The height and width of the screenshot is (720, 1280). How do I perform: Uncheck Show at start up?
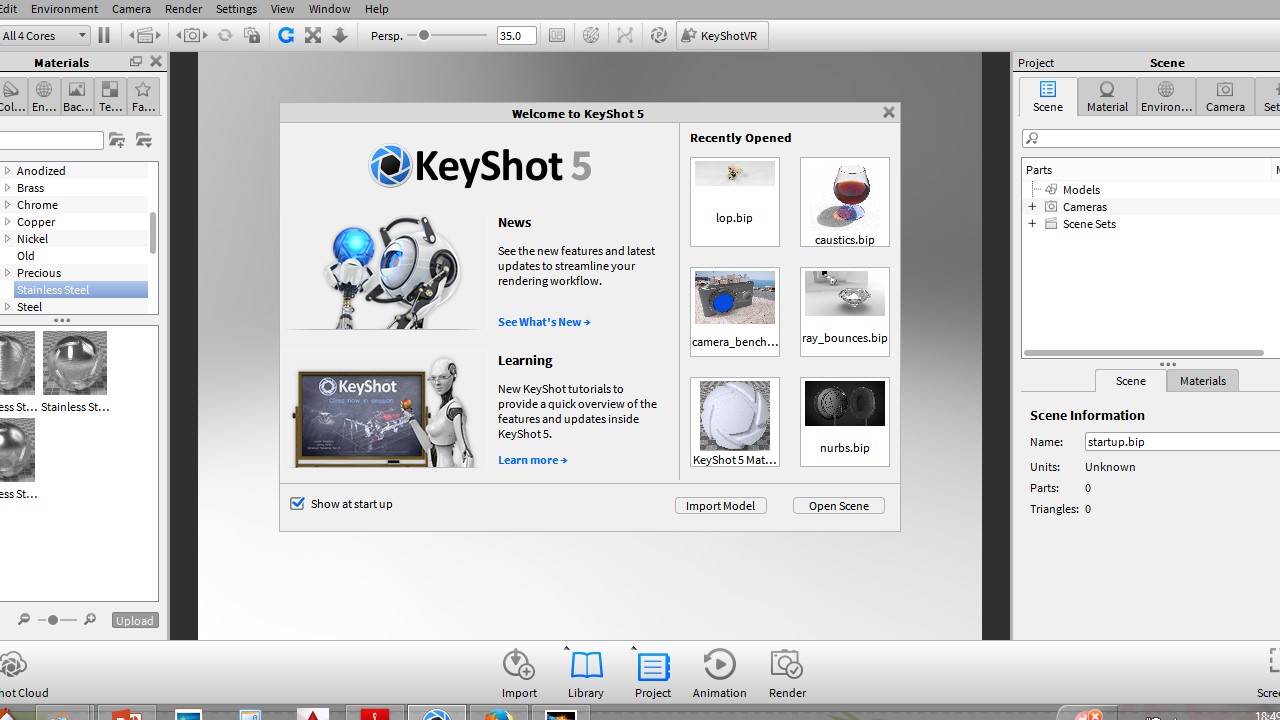point(297,503)
